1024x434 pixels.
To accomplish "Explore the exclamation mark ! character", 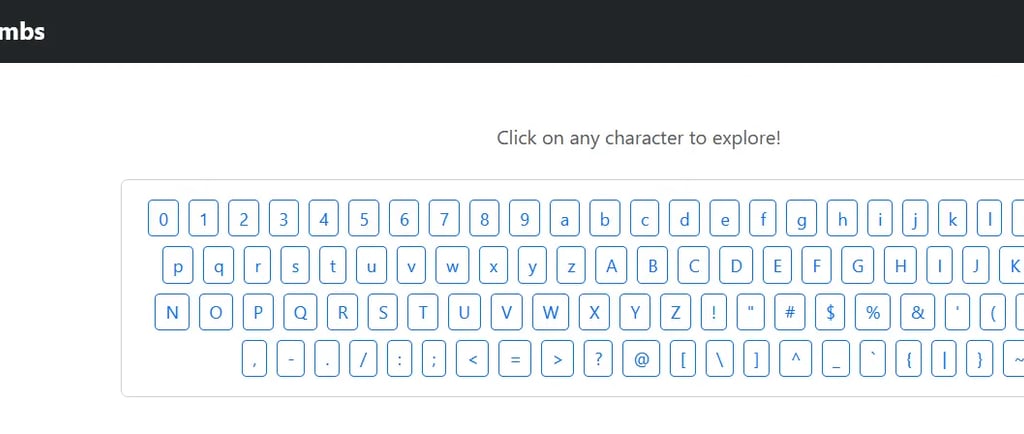I will click(x=714, y=312).
